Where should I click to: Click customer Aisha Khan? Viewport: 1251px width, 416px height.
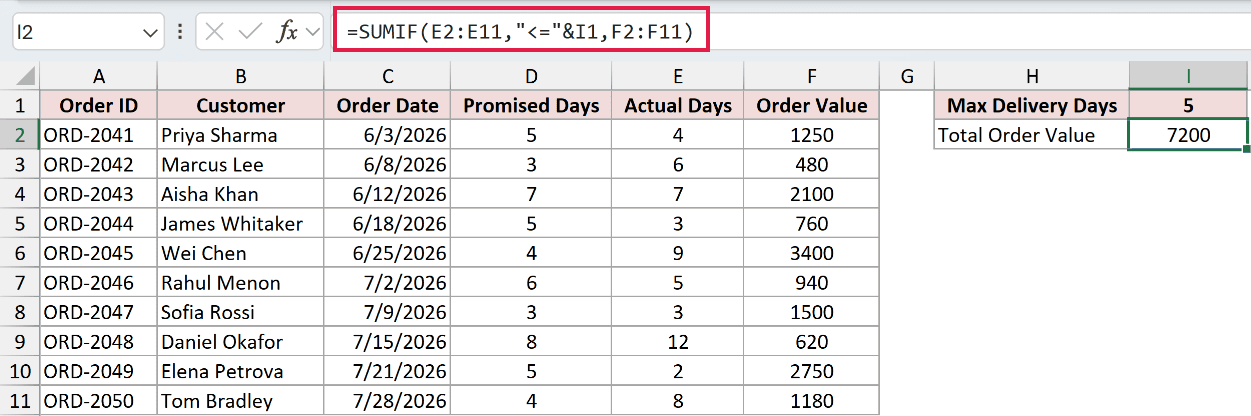coord(240,194)
